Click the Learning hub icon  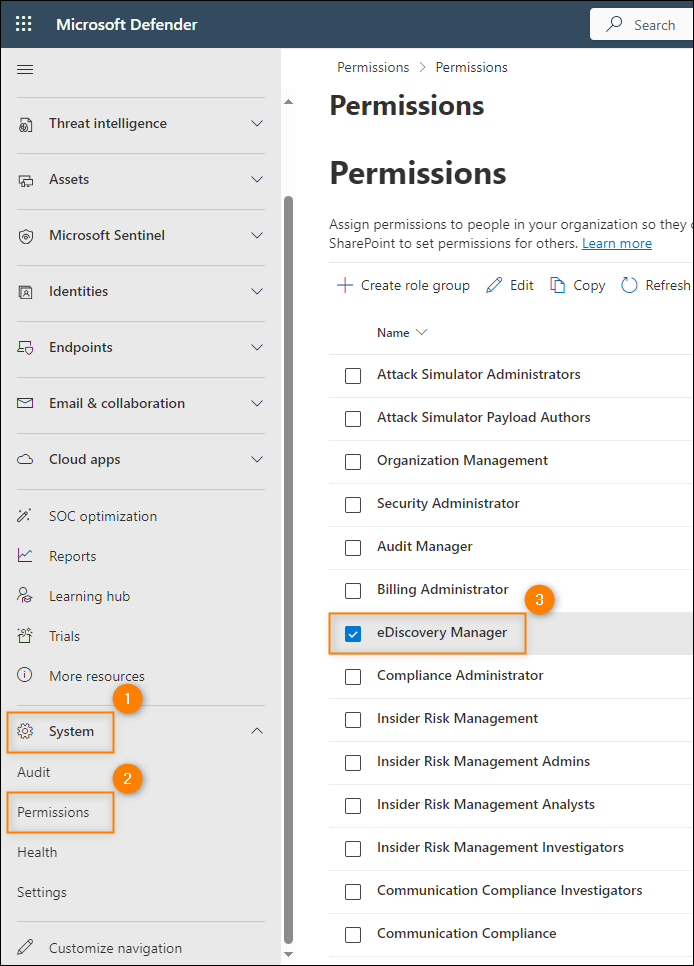[x=25, y=596]
